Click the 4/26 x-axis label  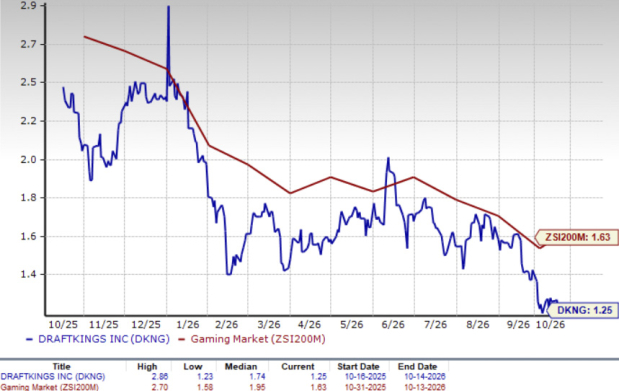pyautogui.click(x=310, y=325)
